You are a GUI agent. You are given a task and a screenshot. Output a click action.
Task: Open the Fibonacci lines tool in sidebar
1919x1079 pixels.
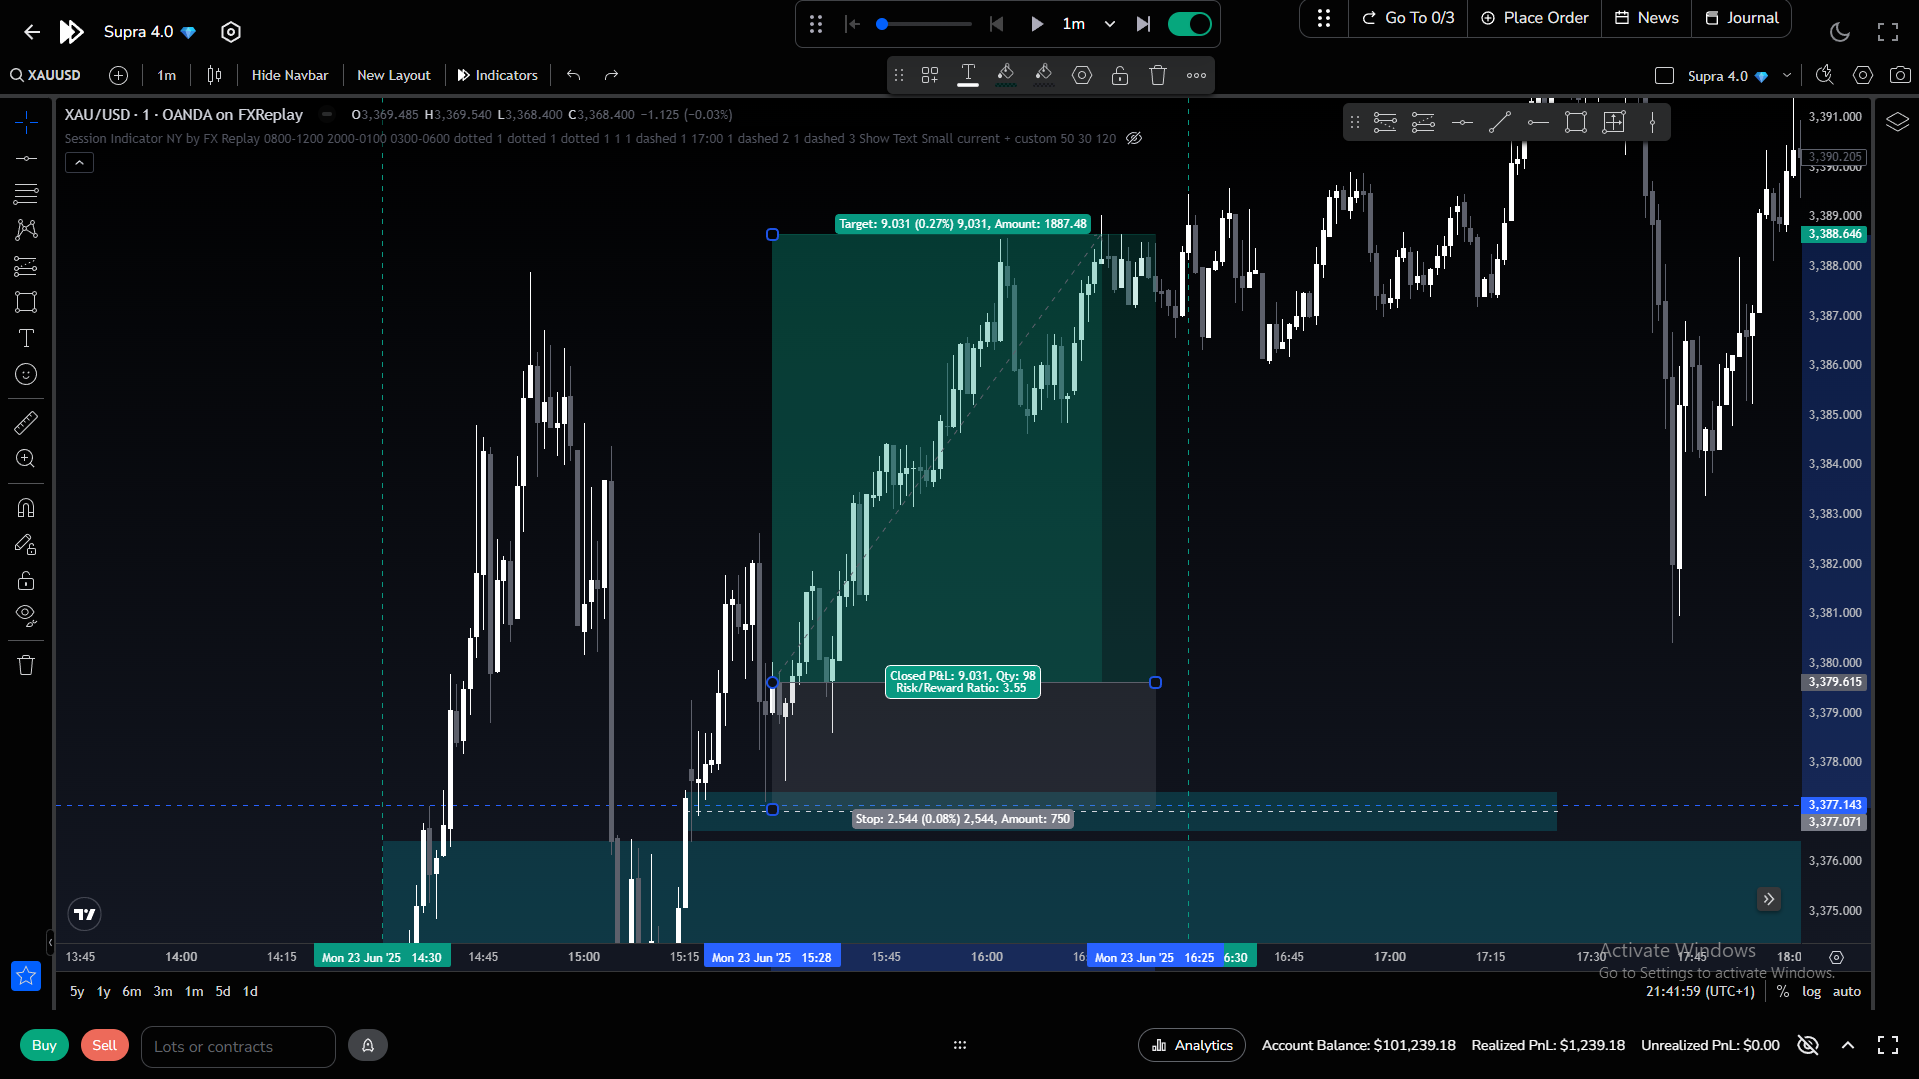(26, 194)
